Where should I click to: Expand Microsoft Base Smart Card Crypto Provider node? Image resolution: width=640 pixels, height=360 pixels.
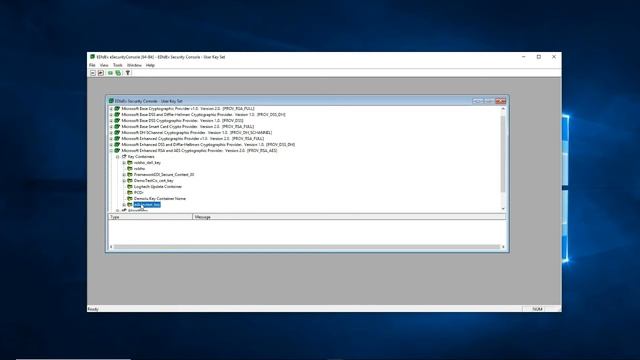pyautogui.click(x=111, y=127)
